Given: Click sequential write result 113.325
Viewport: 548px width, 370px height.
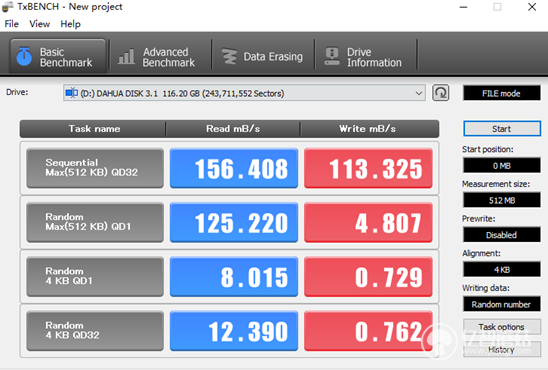Looking at the screenshot, I should click(x=368, y=168).
